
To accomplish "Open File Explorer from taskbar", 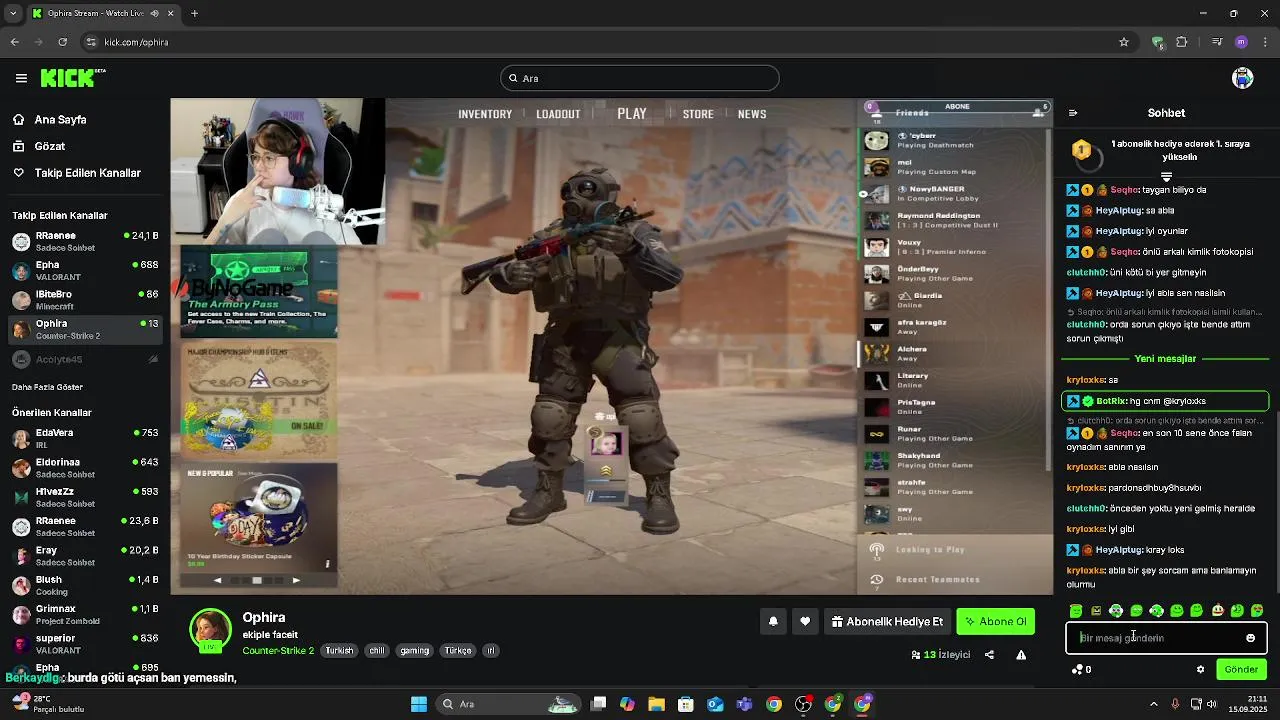I will 657,704.
